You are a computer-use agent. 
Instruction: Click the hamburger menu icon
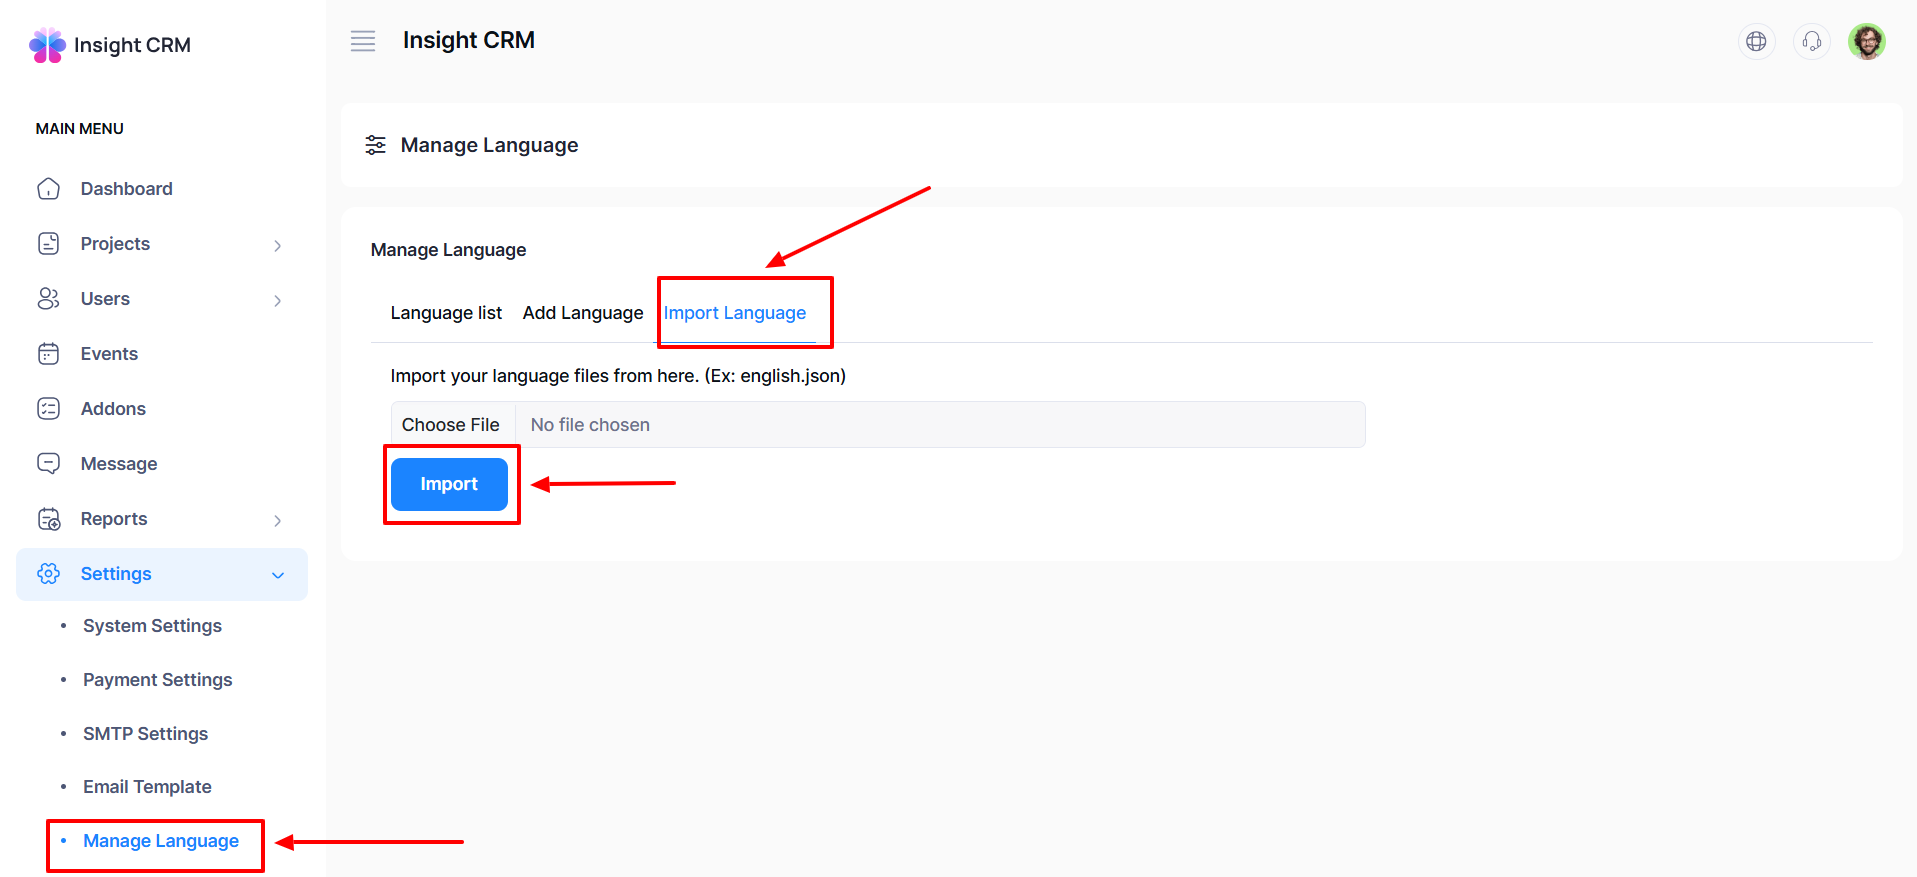point(363,41)
